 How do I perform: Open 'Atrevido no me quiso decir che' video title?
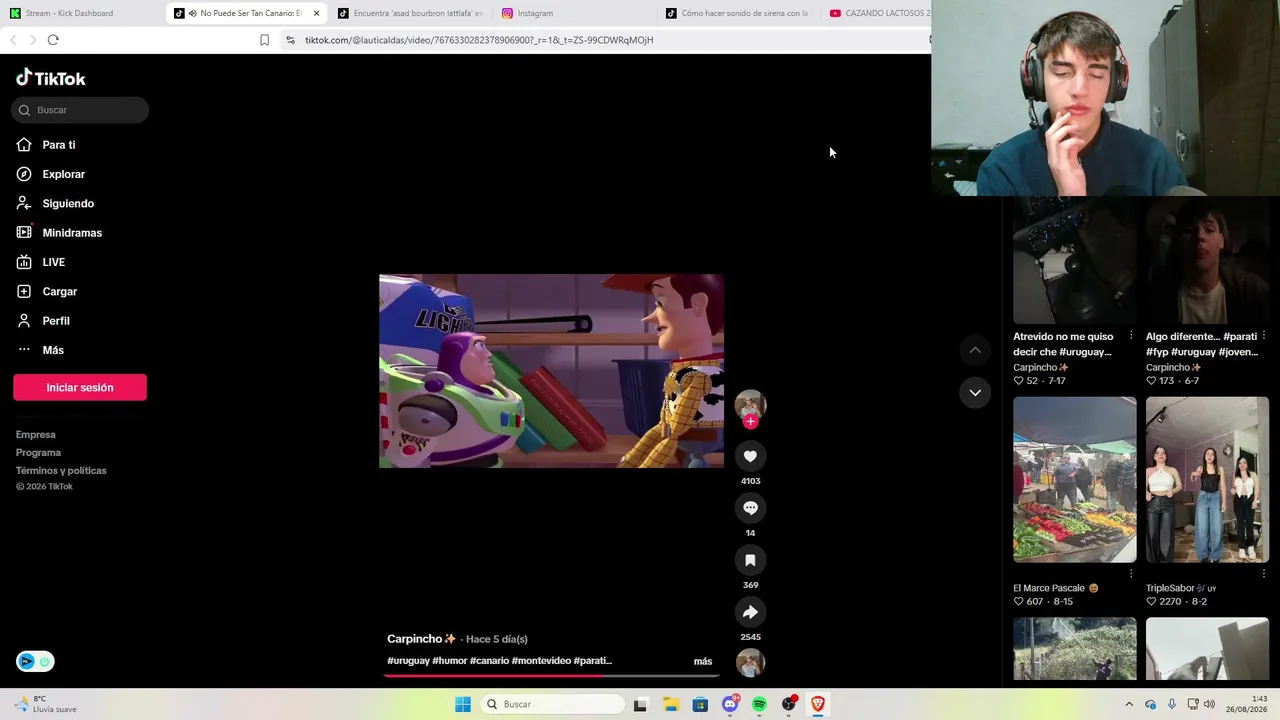[x=1063, y=344]
